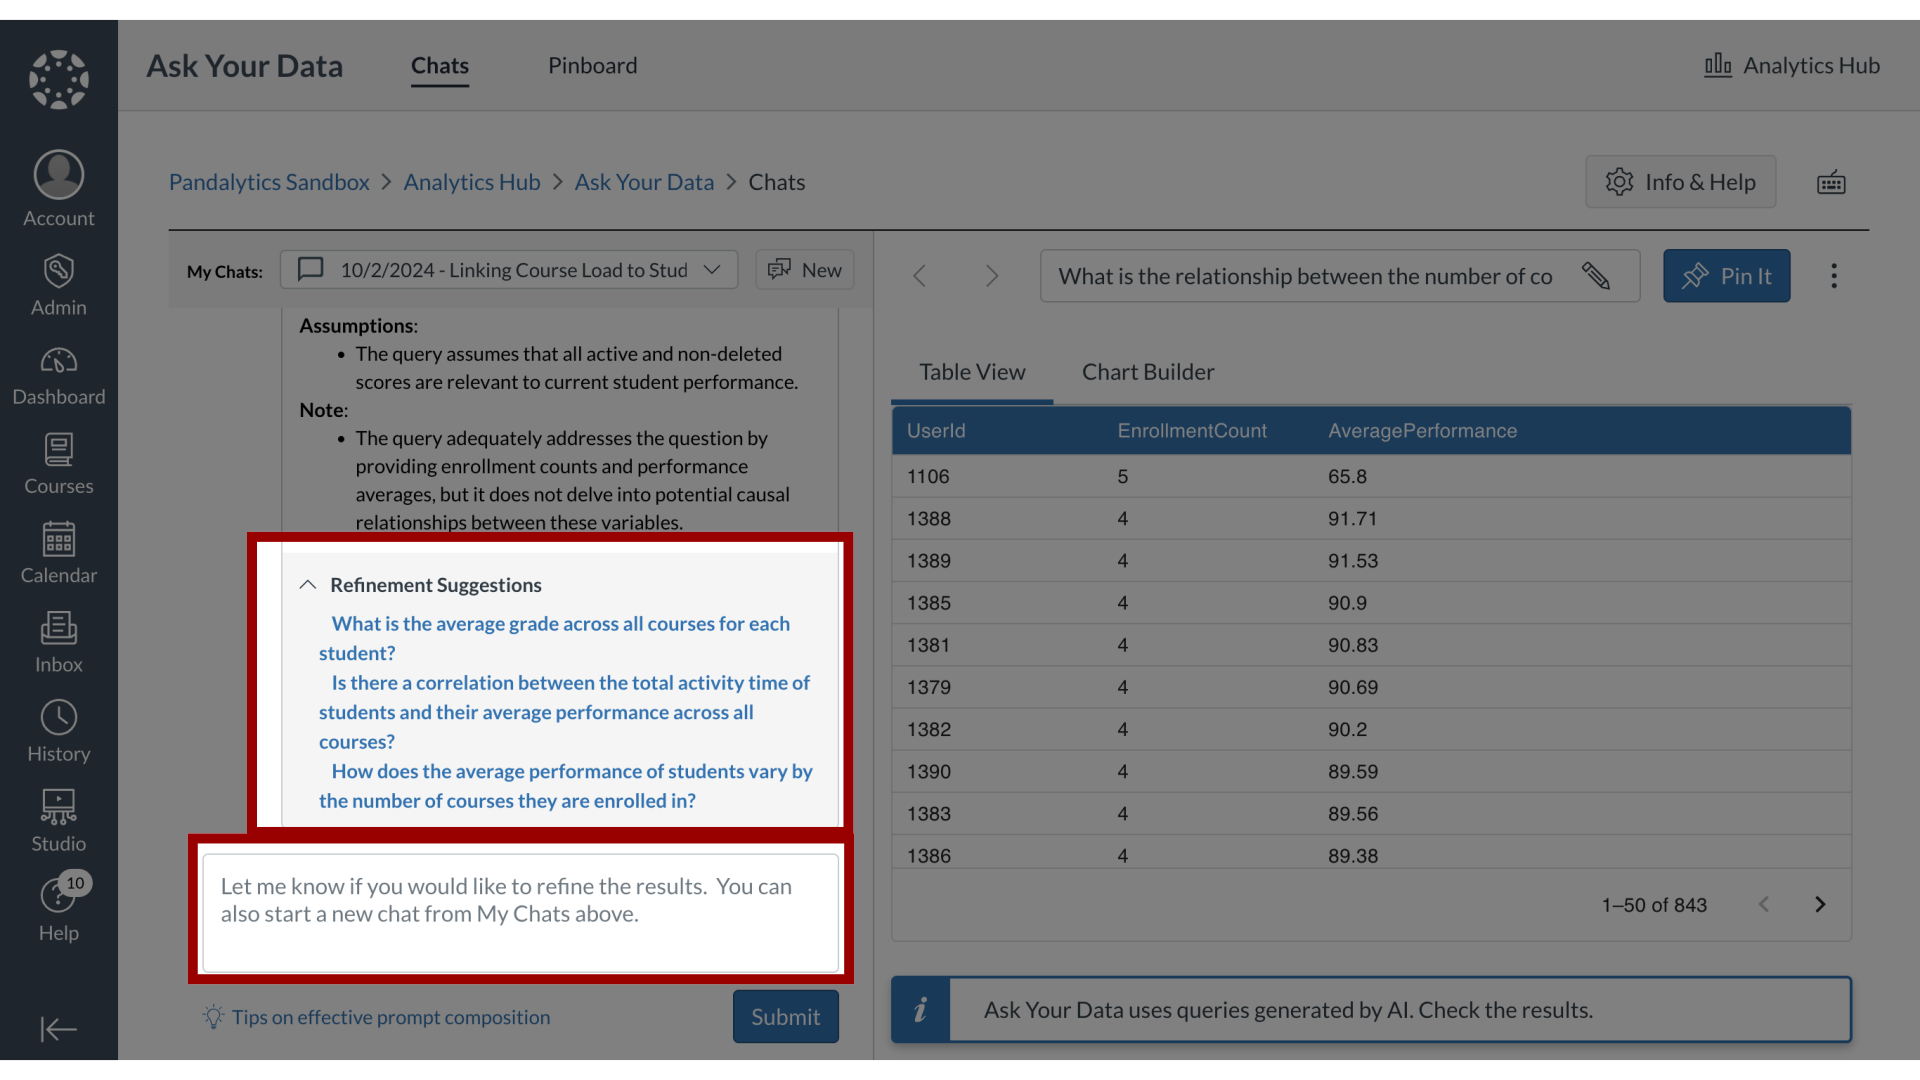Image resolution: width=1920 pixels, height=1080 pixels.
Task: Click the three-dot menu on right
Action: pyautogui.click(x=1834, y=276)
